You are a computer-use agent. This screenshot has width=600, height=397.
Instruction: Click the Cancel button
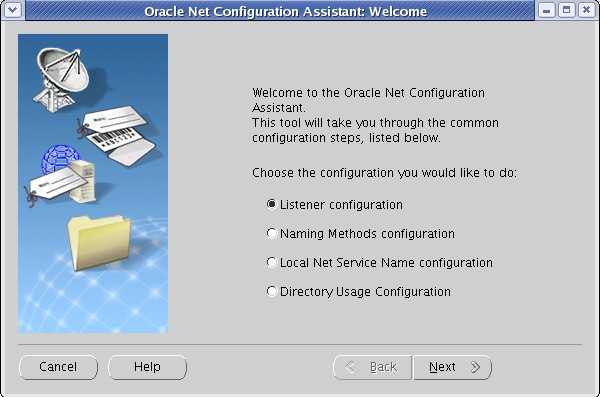tap(58, 367)
